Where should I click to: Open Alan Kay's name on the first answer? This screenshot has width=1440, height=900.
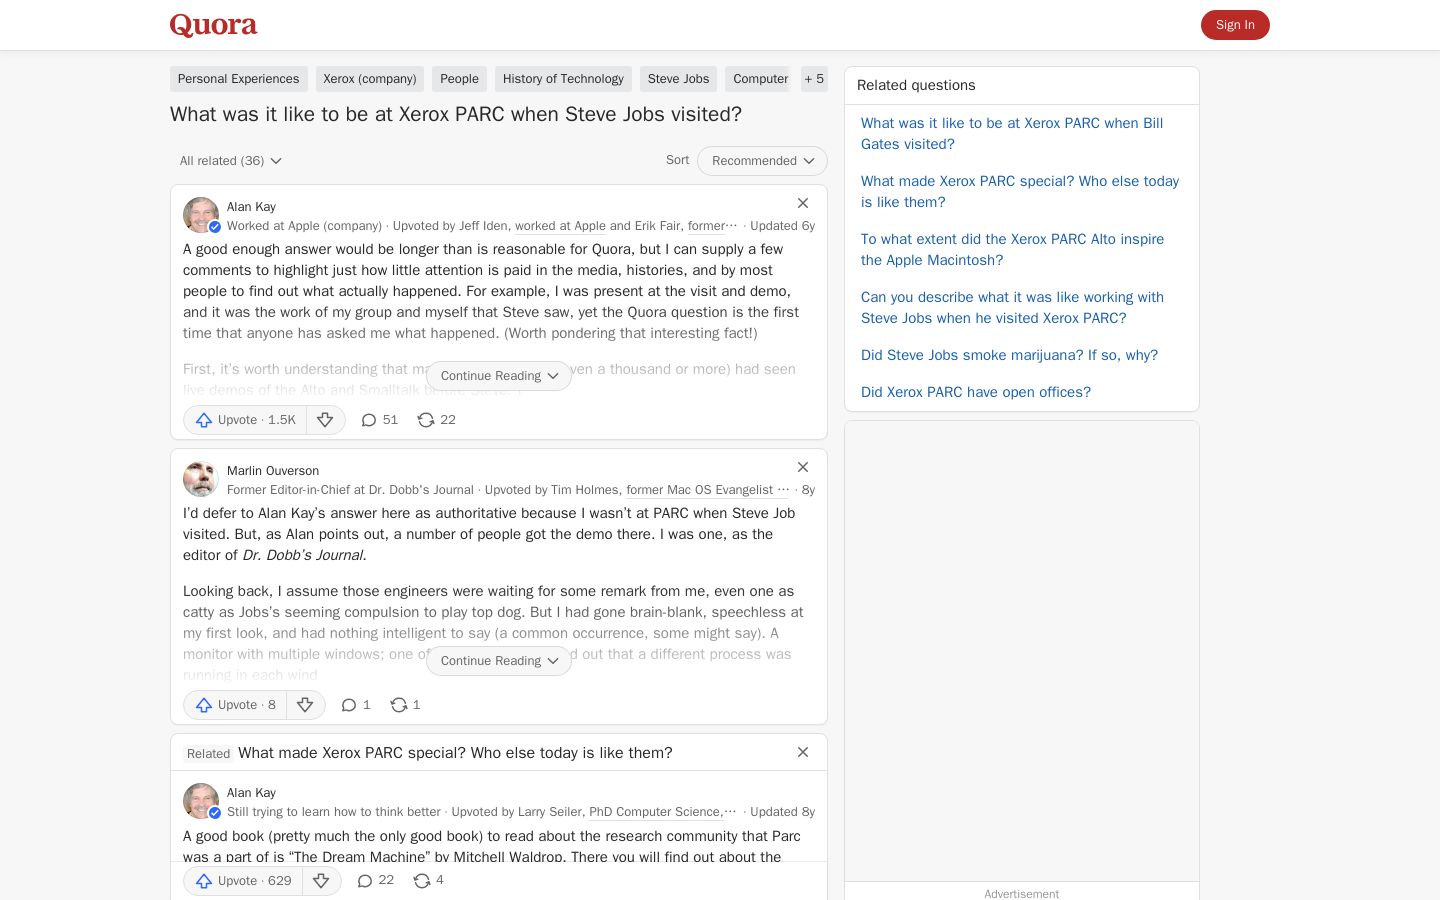pyautogui.click(x=251, y=207)
